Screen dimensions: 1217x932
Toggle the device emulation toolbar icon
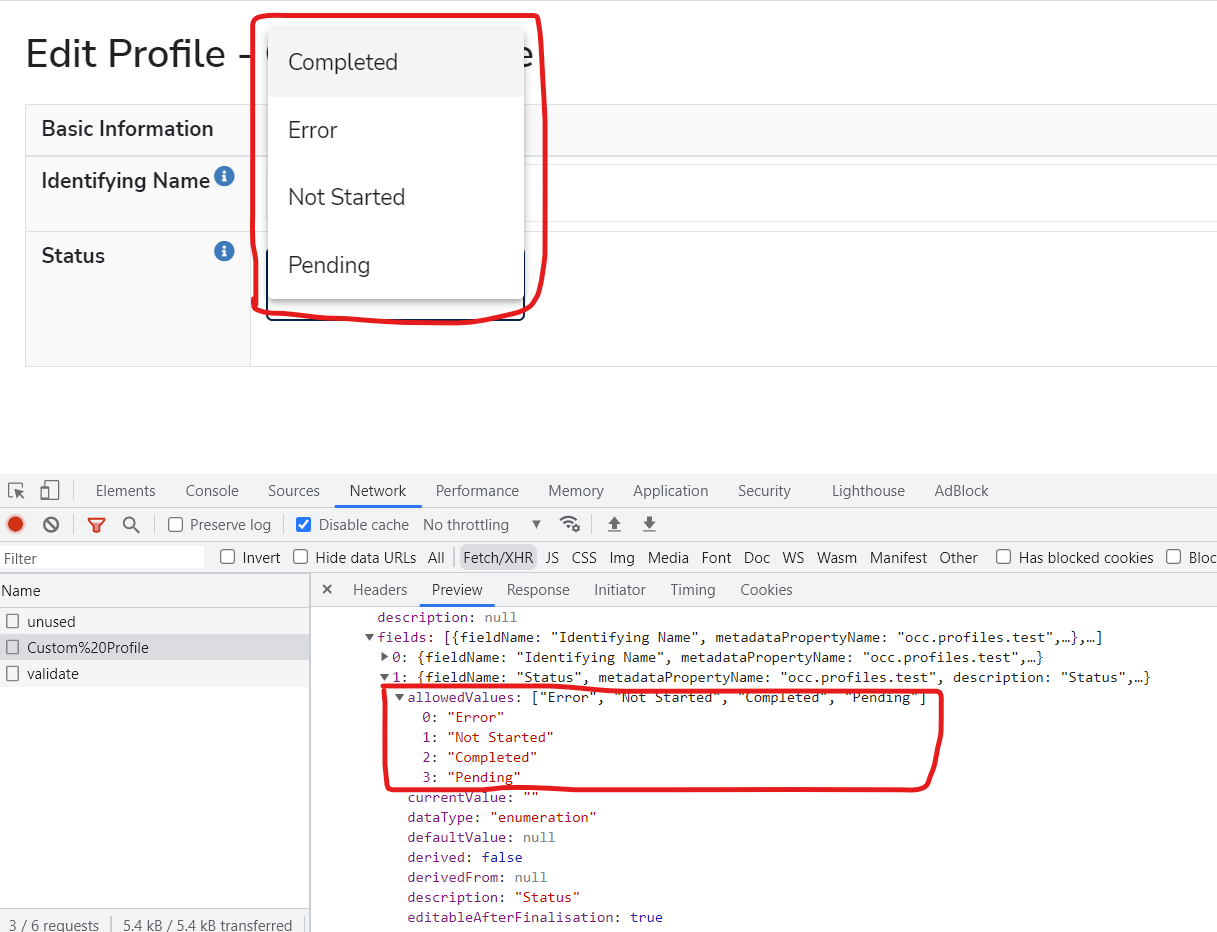pyautogui.click(x=48, y=490)
